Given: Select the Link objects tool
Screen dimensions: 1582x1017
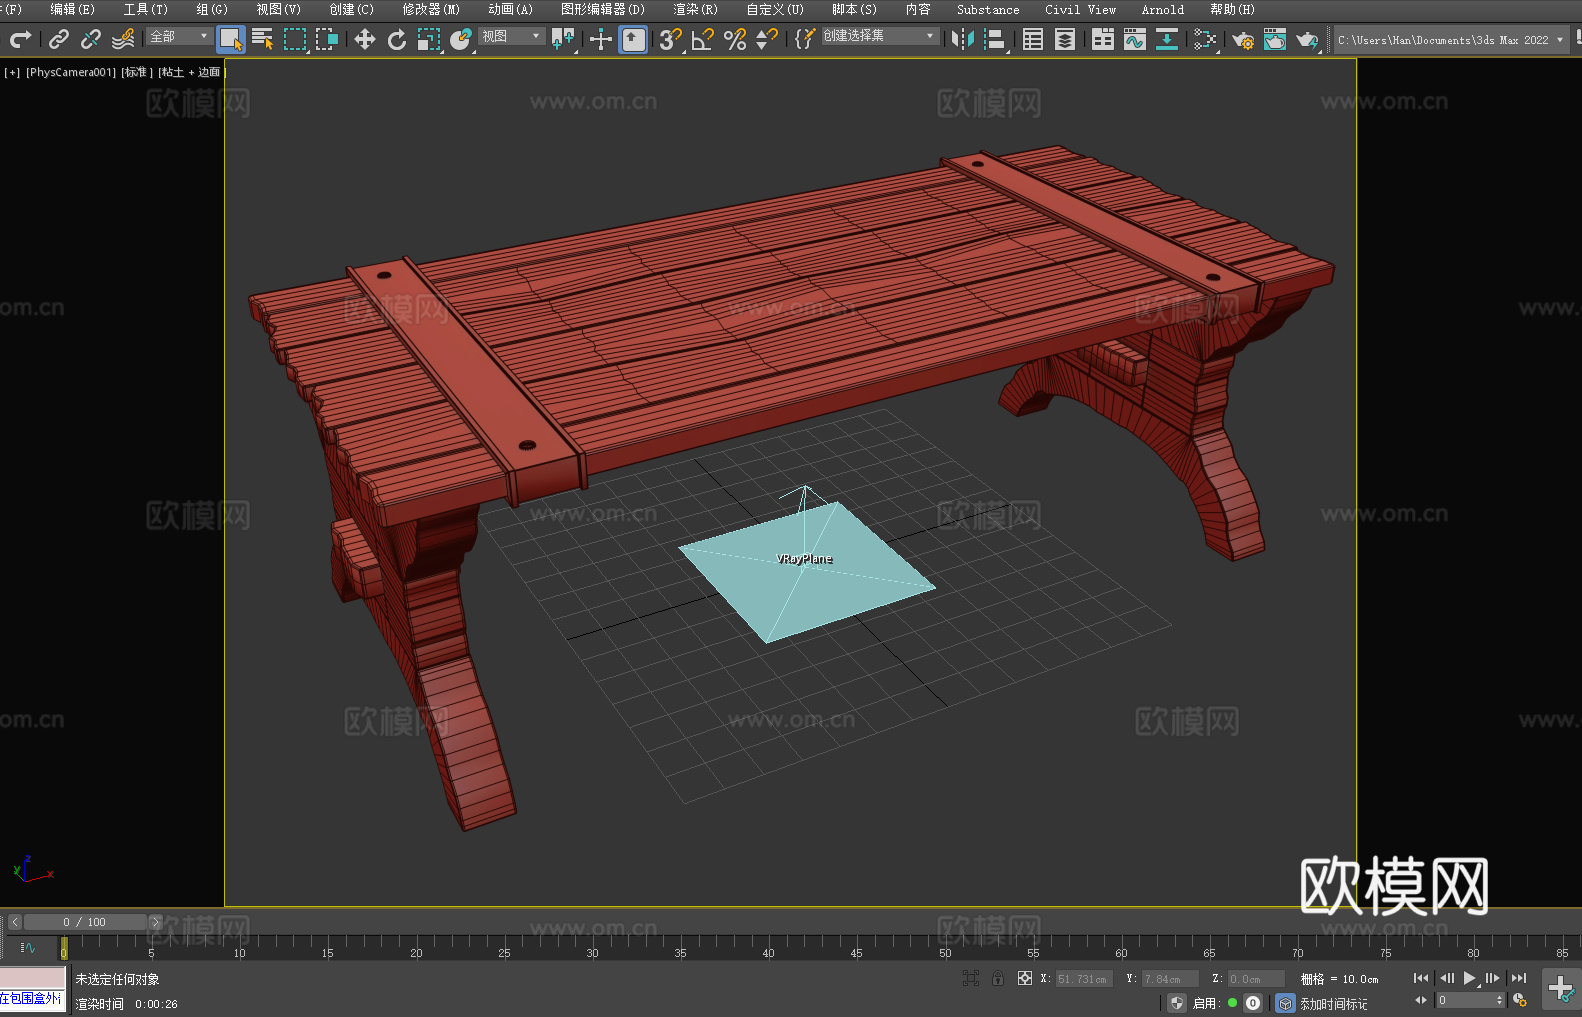Looking at the screenshot, I should tap(59, 39).
